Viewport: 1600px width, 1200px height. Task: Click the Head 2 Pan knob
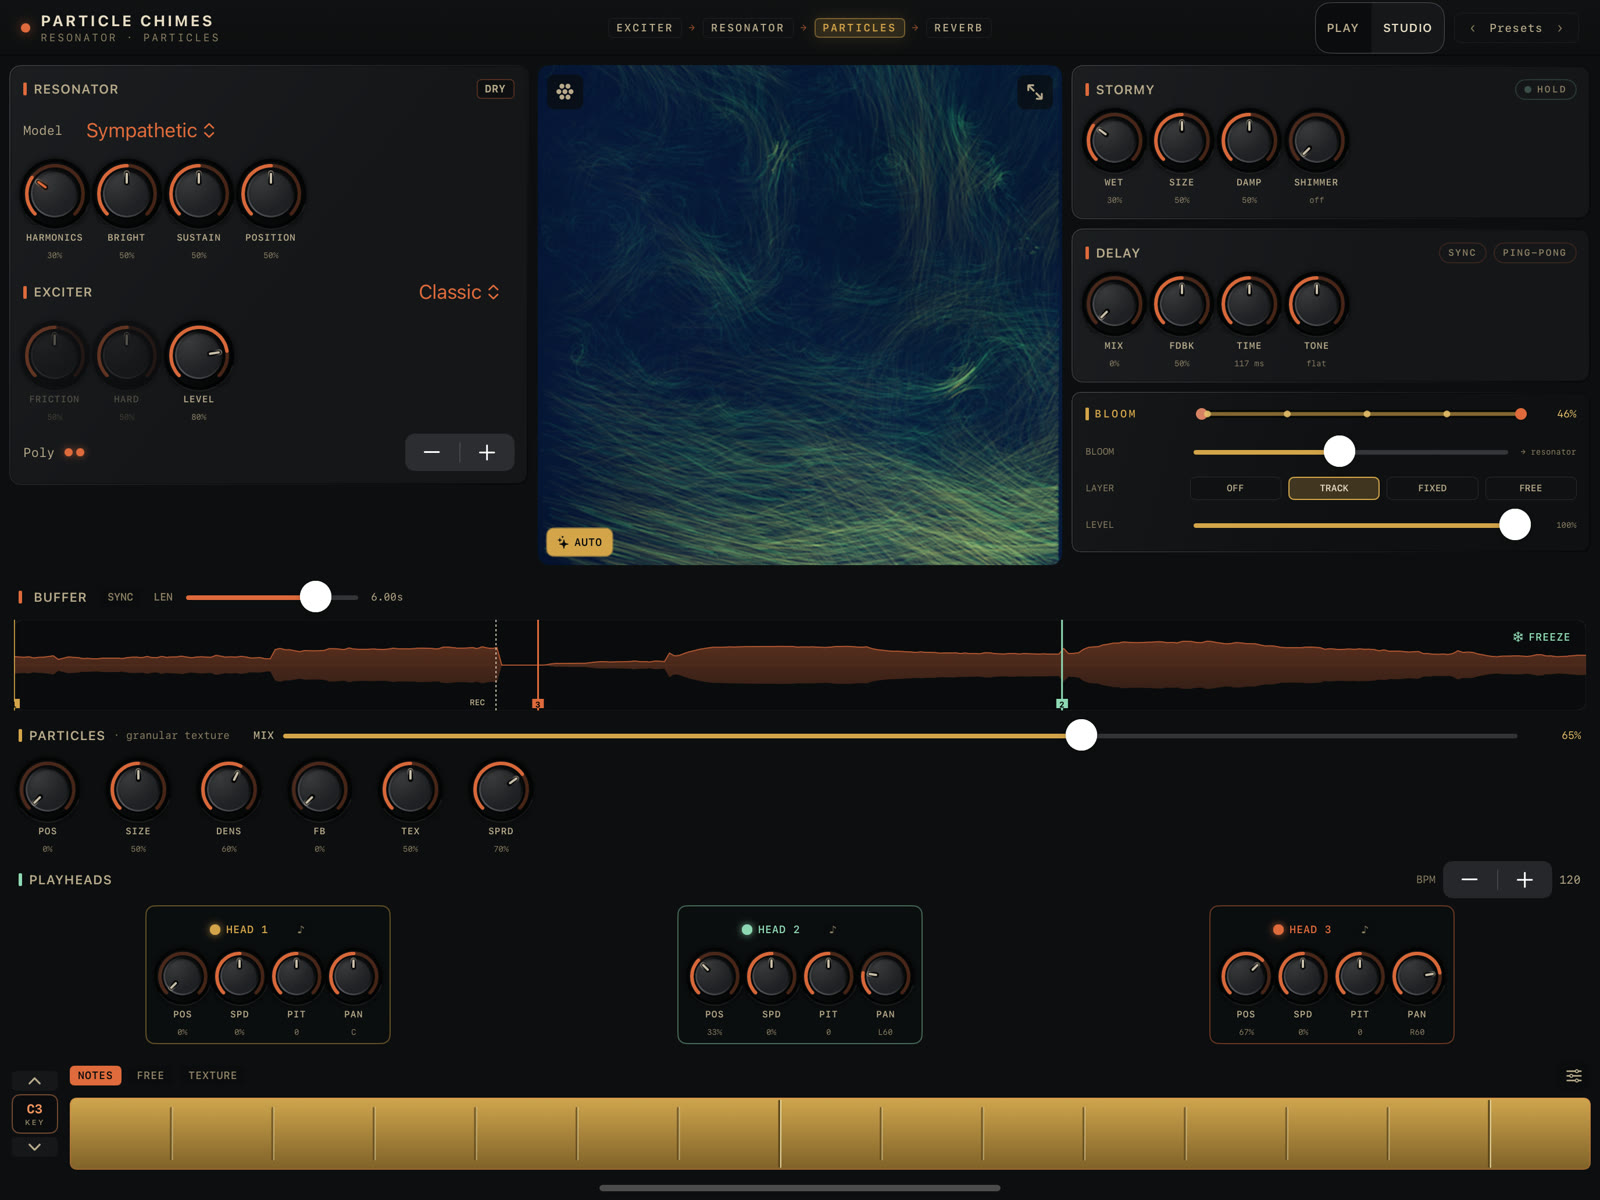pyautogui.click(x=885, y=976)
